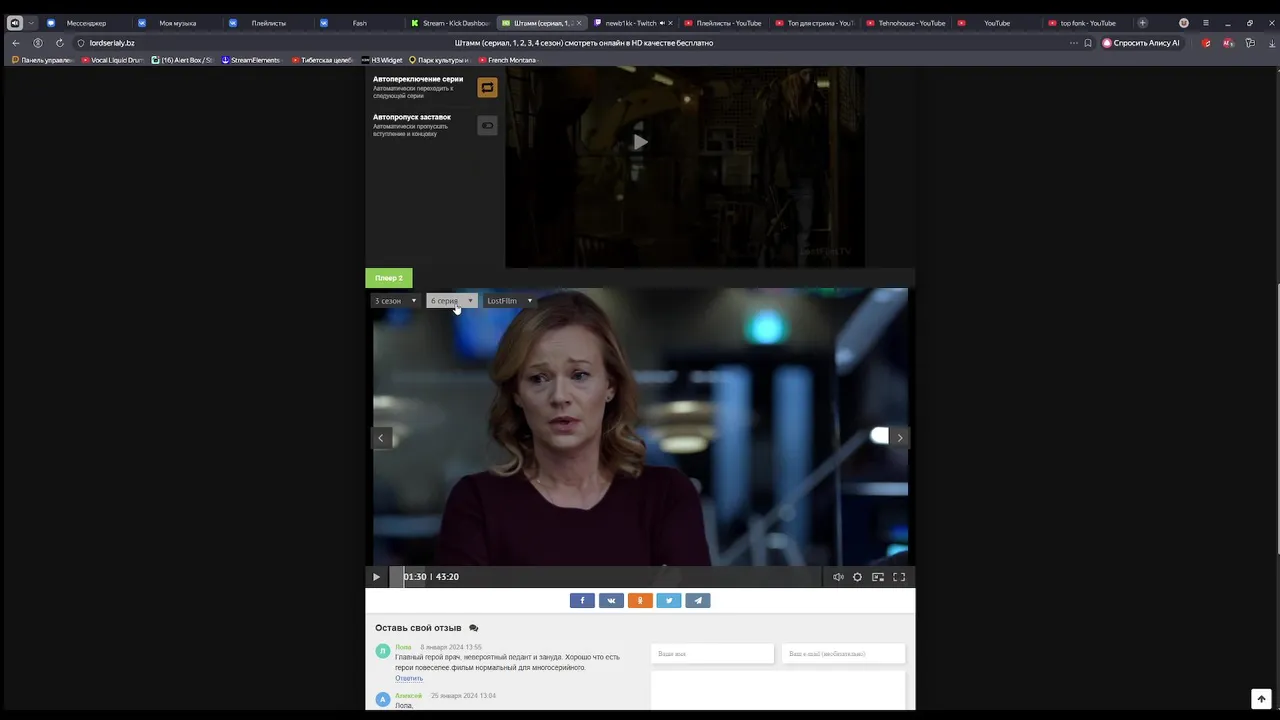Image resolution: width=1280 pixels, height=720 pixels.
Task: Open the LostFilm voiceover dropdown
Action: click(x=510, y=301)
